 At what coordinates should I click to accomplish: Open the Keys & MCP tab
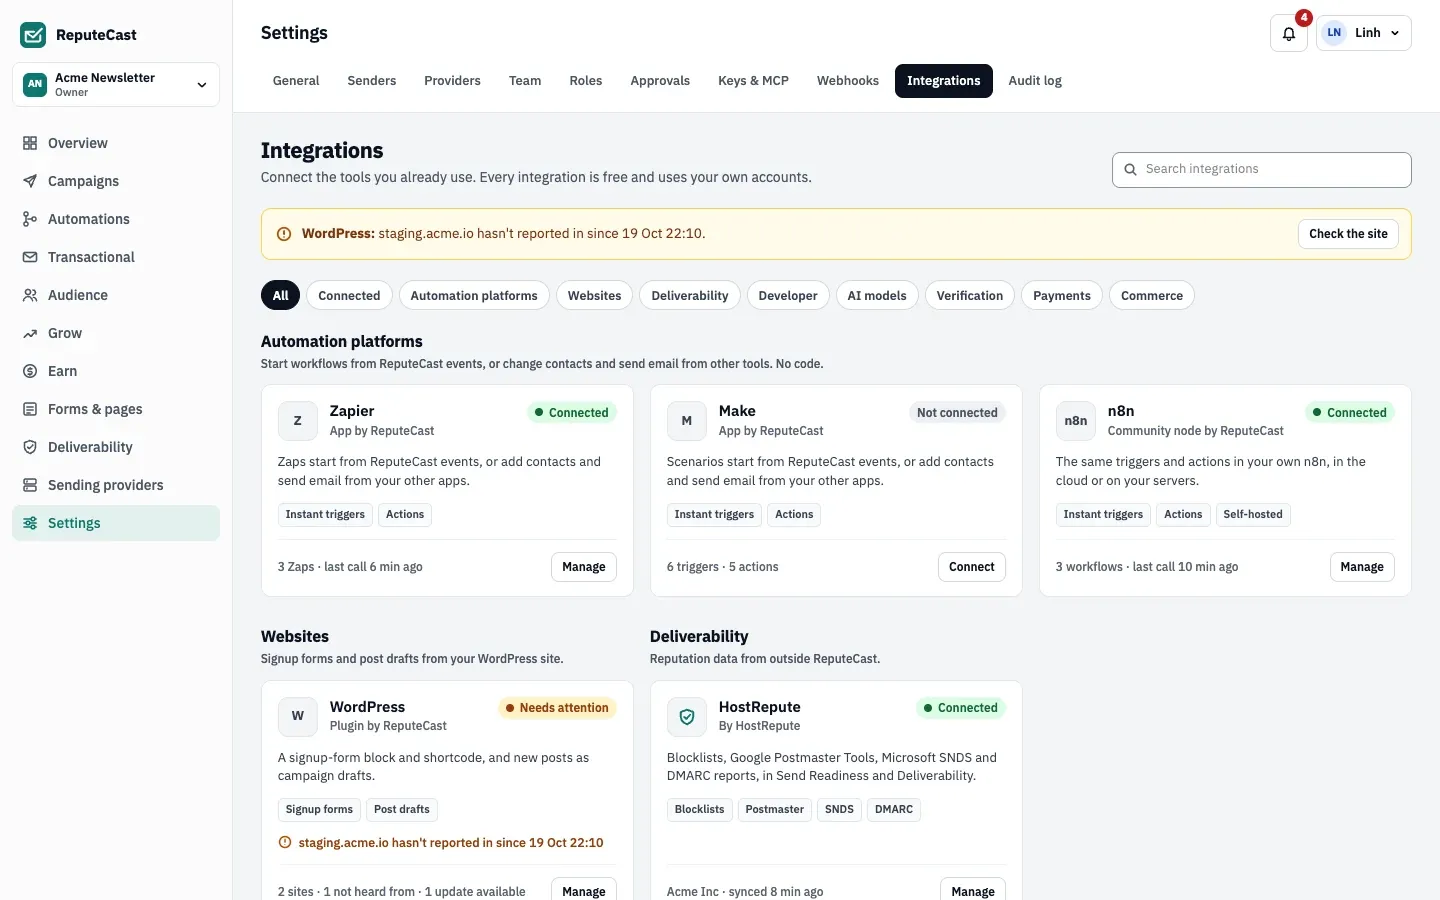click(x=753, y=81)
